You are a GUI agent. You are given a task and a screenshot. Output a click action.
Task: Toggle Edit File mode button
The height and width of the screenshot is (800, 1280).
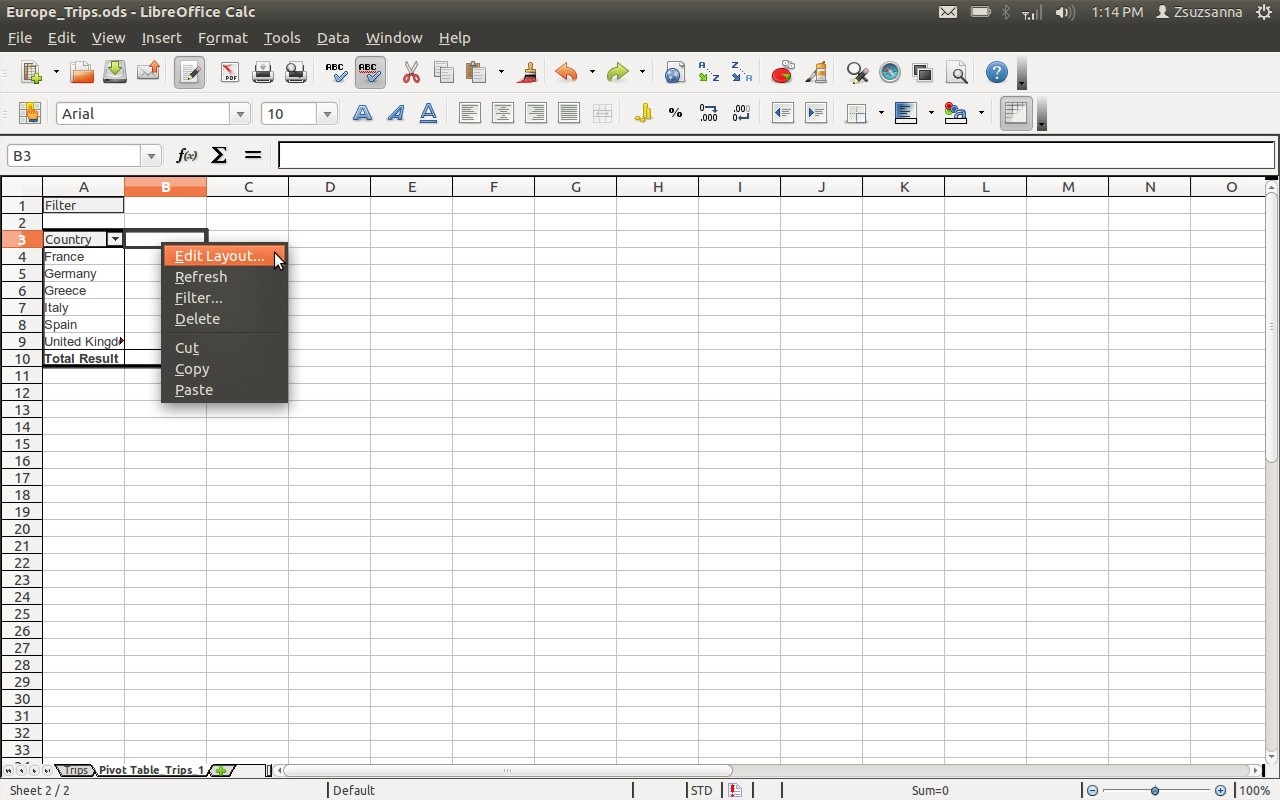[x=189, y=73]
